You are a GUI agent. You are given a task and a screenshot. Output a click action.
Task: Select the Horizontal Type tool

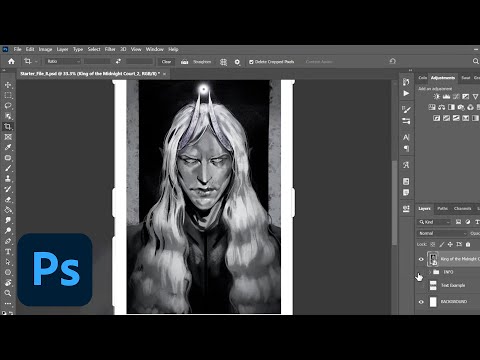[x=8, y=251]
